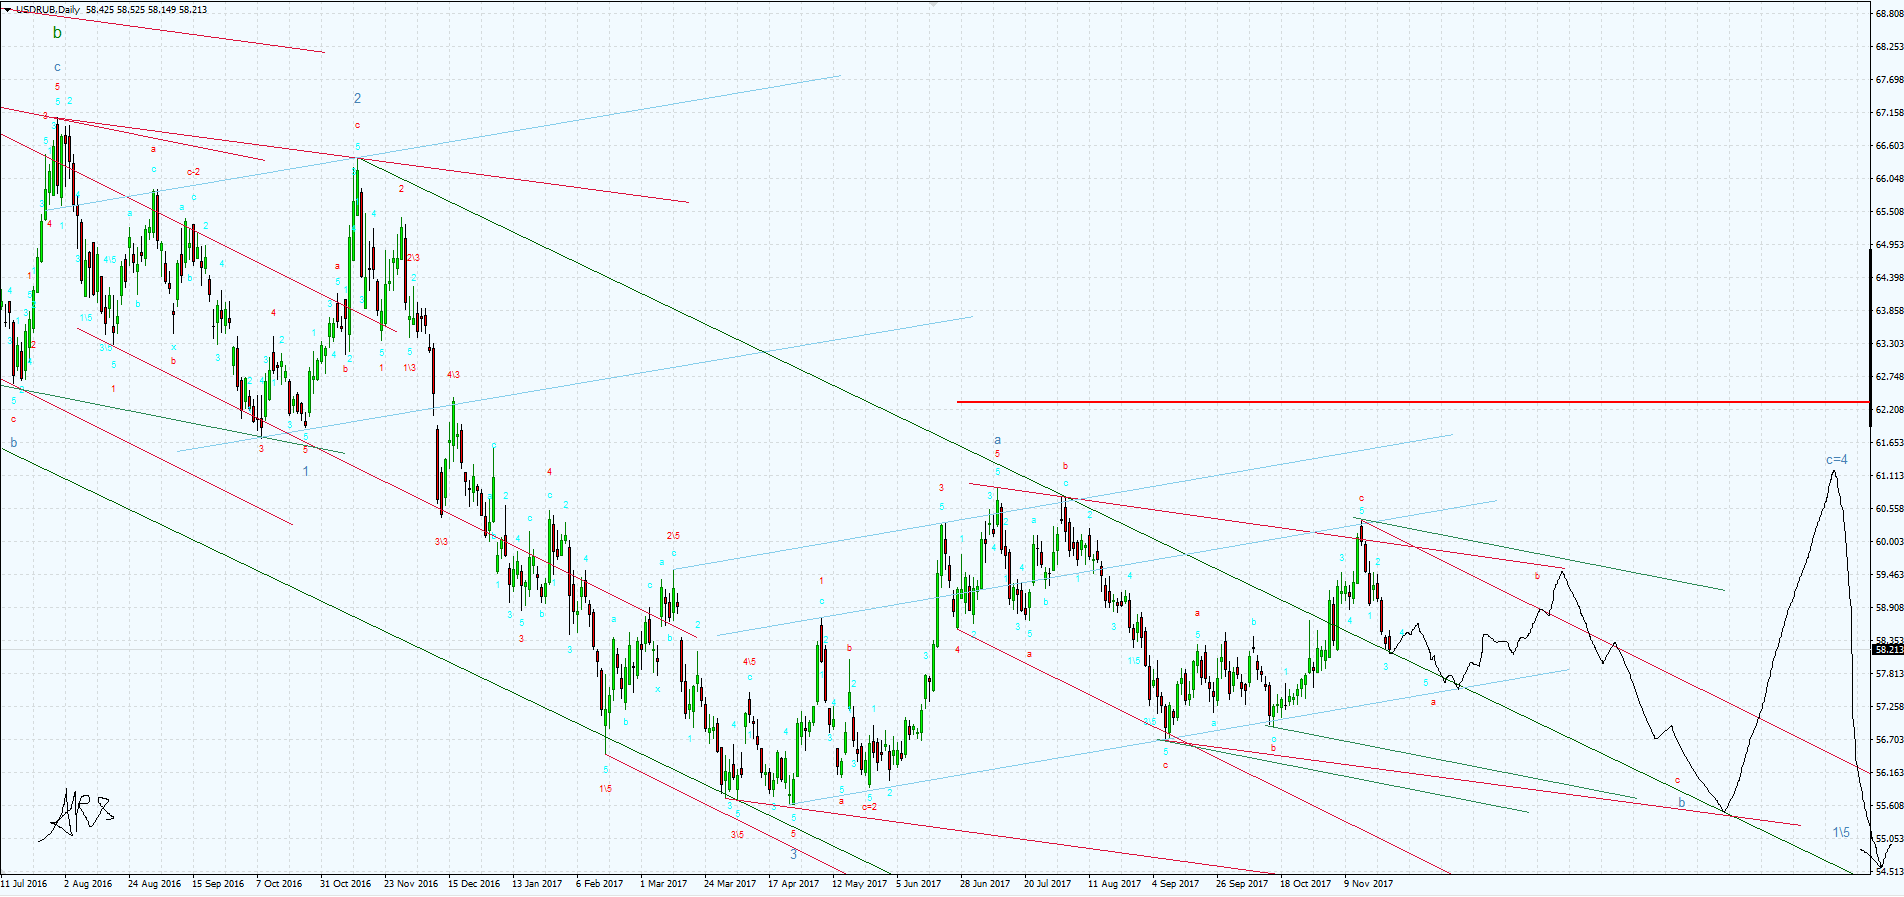Click the 1 Mar 2017 date label
The height and width of the screenshot is (897, 1904).
[x=663, y=884]
